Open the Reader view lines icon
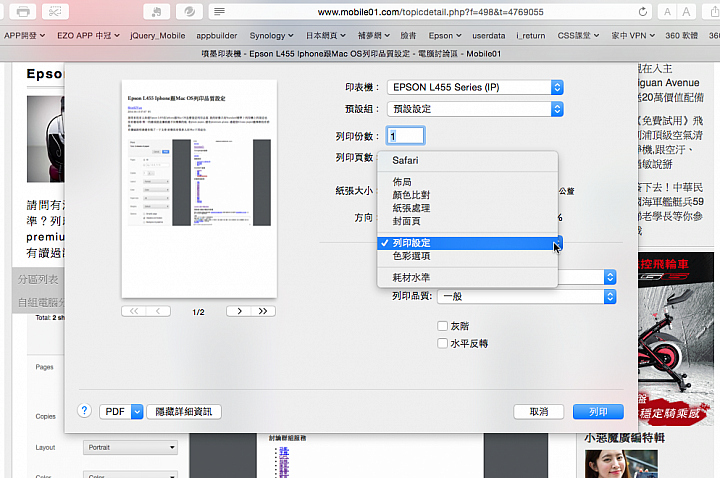The width and height of the screenshot is (720, 478). pos(219,11)
